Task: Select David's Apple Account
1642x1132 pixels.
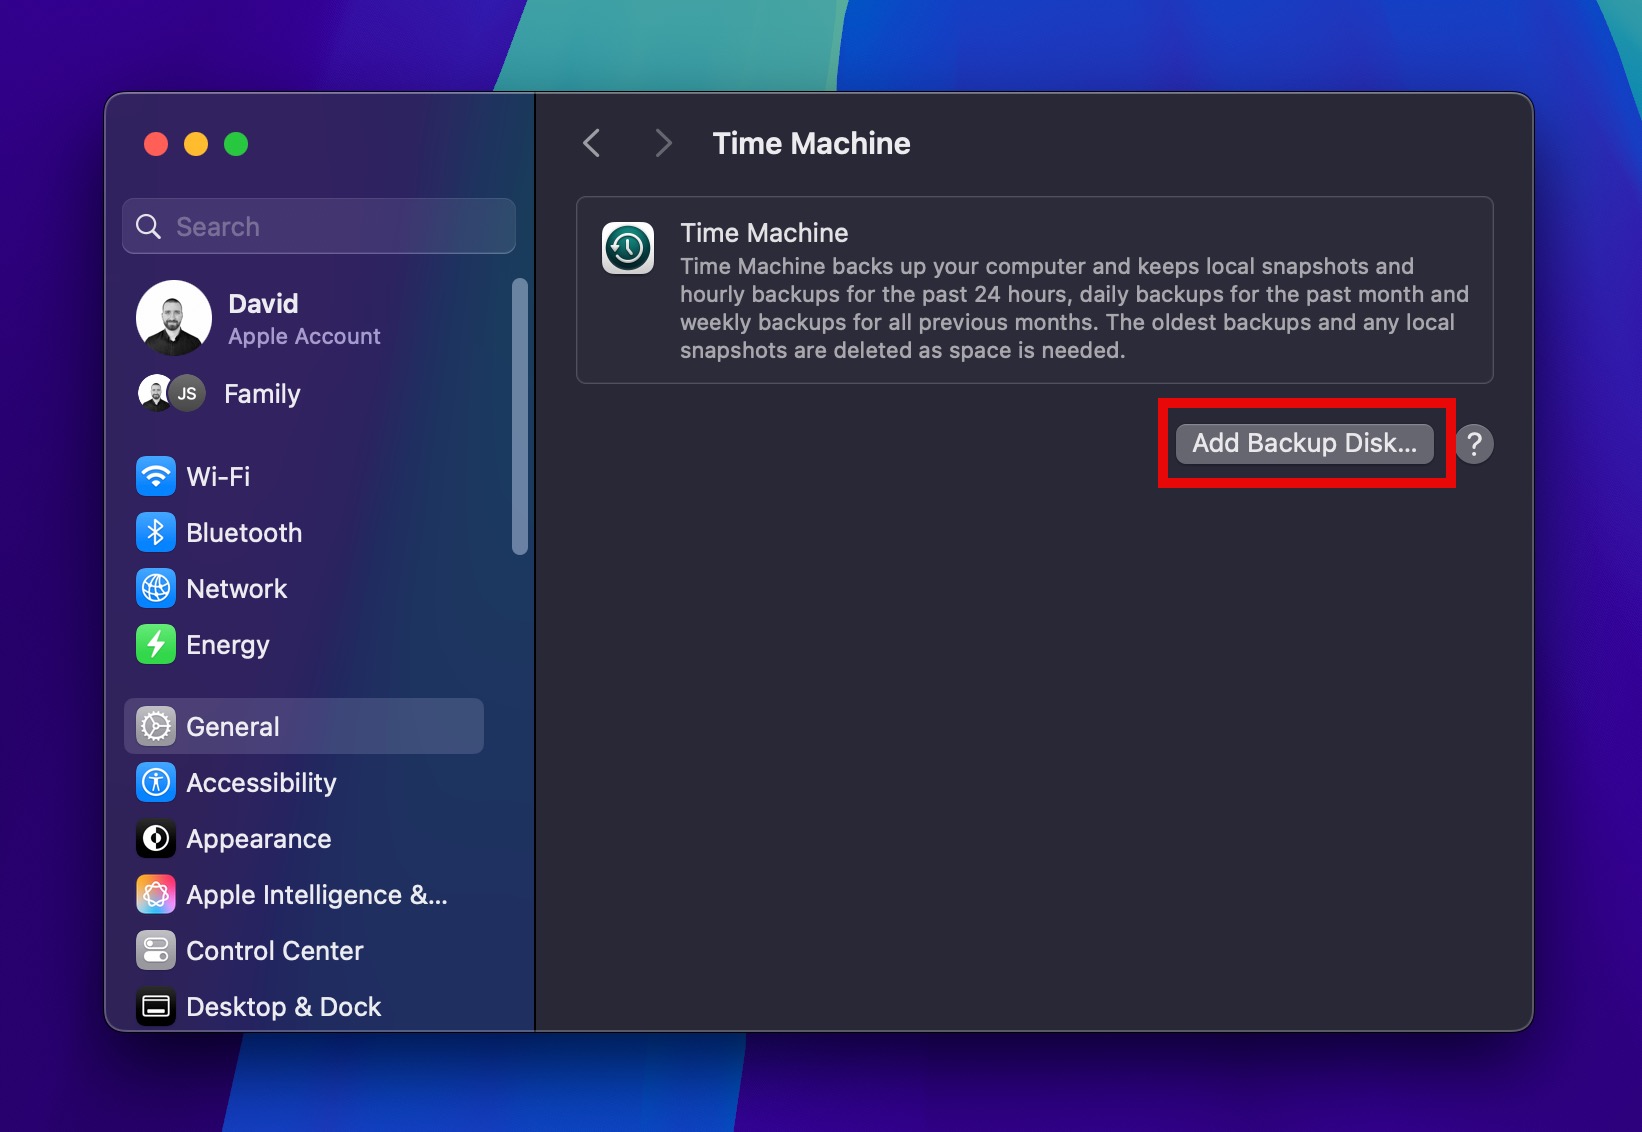Action: (x=303, y=318)
